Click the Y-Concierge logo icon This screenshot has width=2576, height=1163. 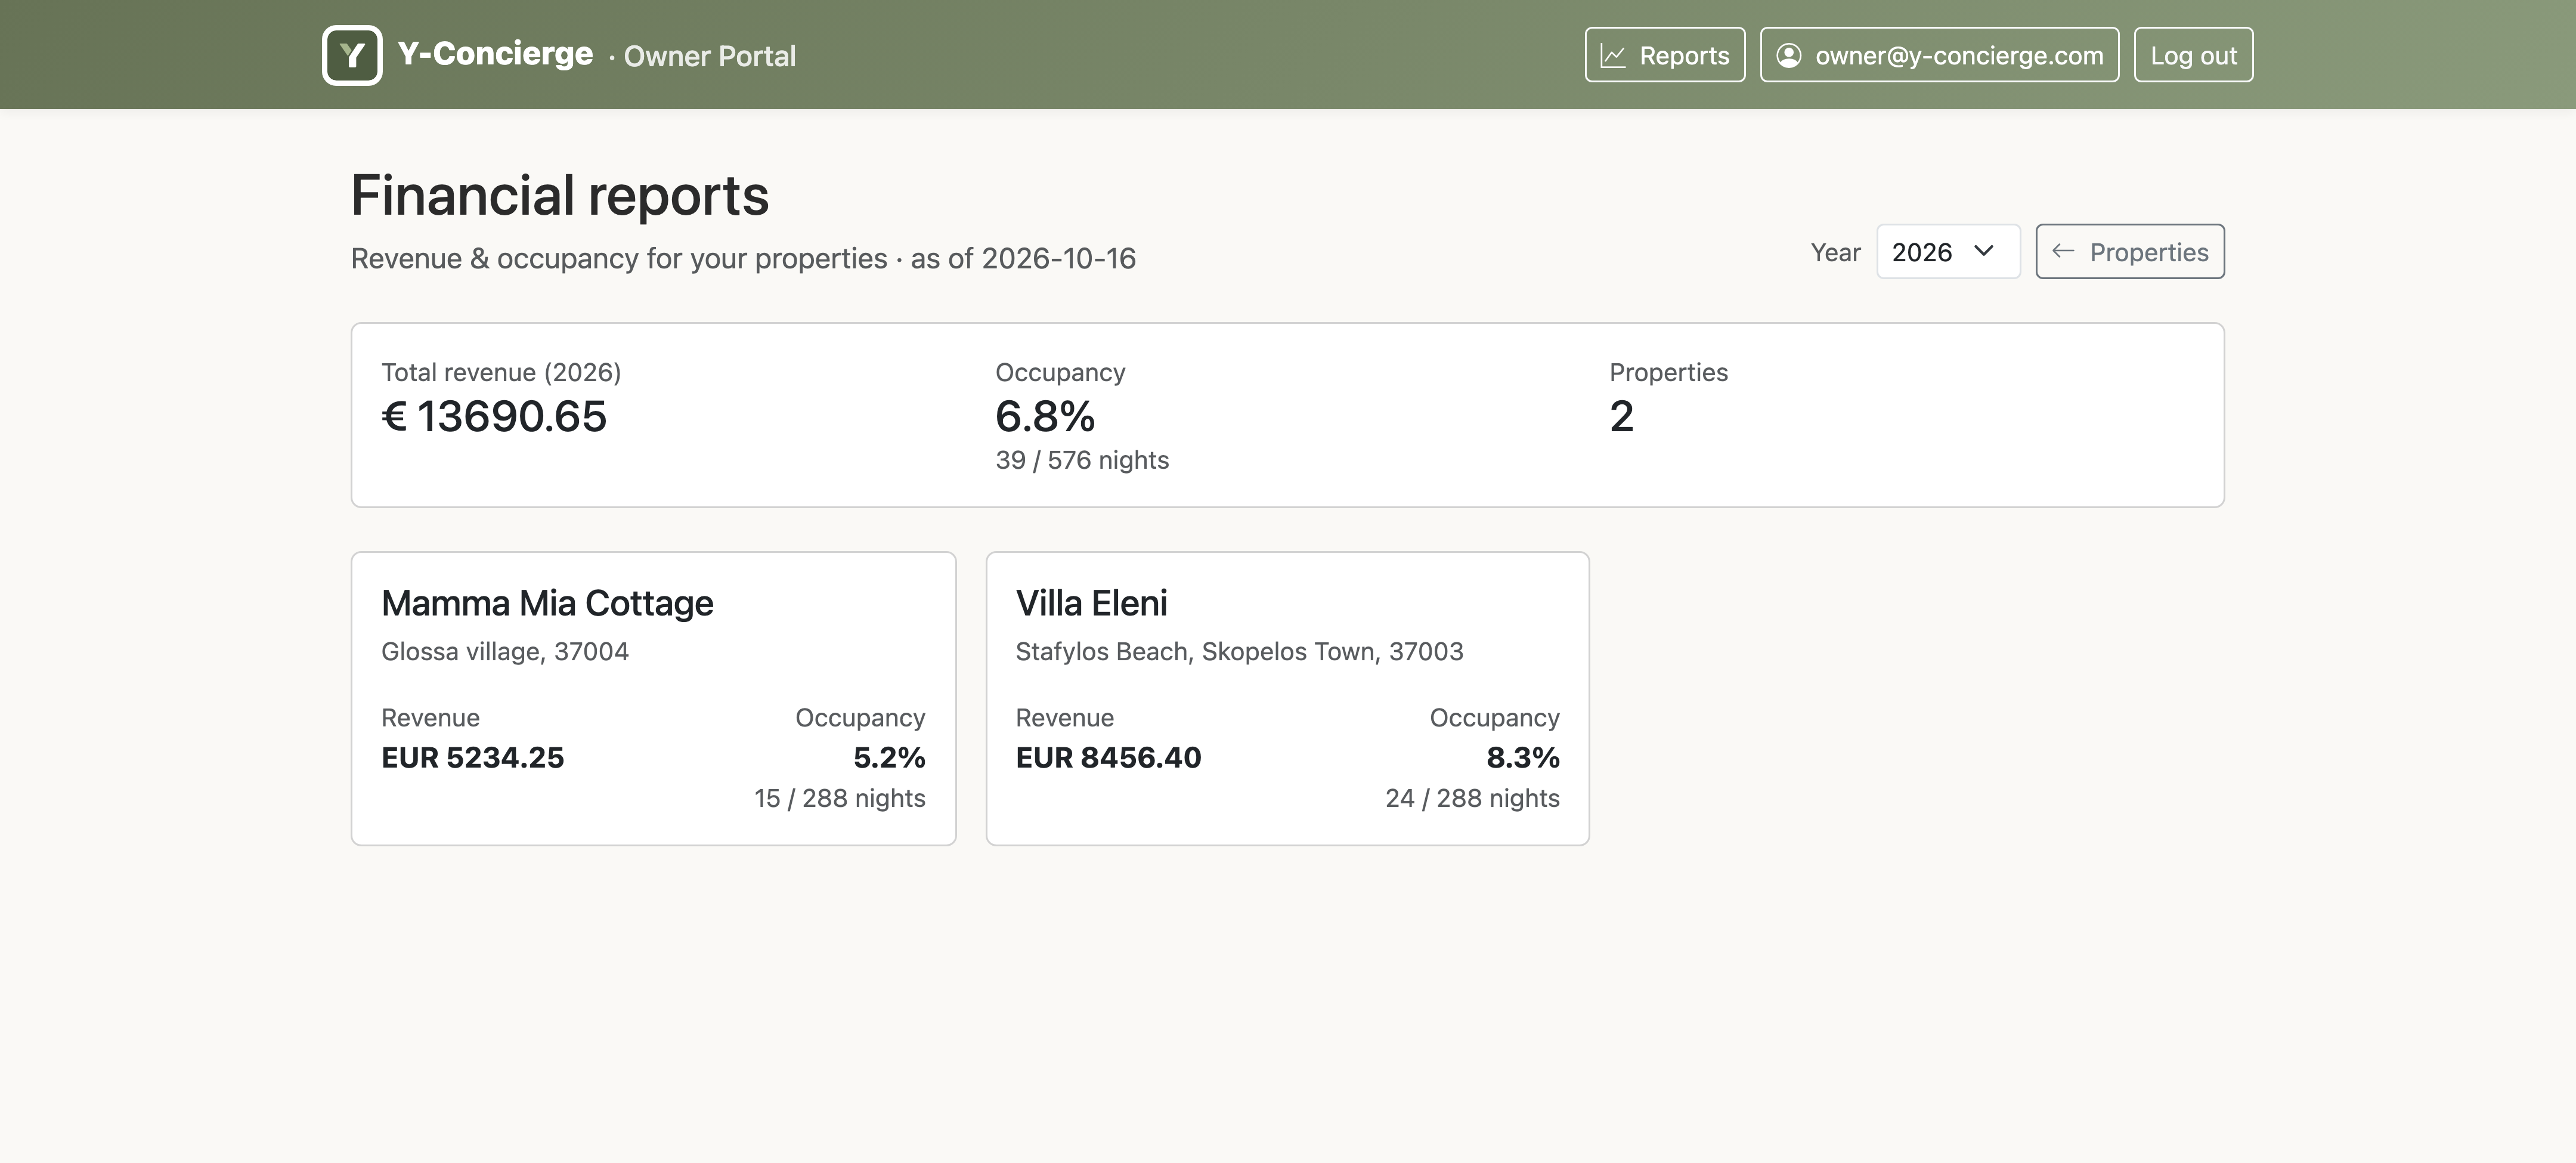tap(352, 55)
